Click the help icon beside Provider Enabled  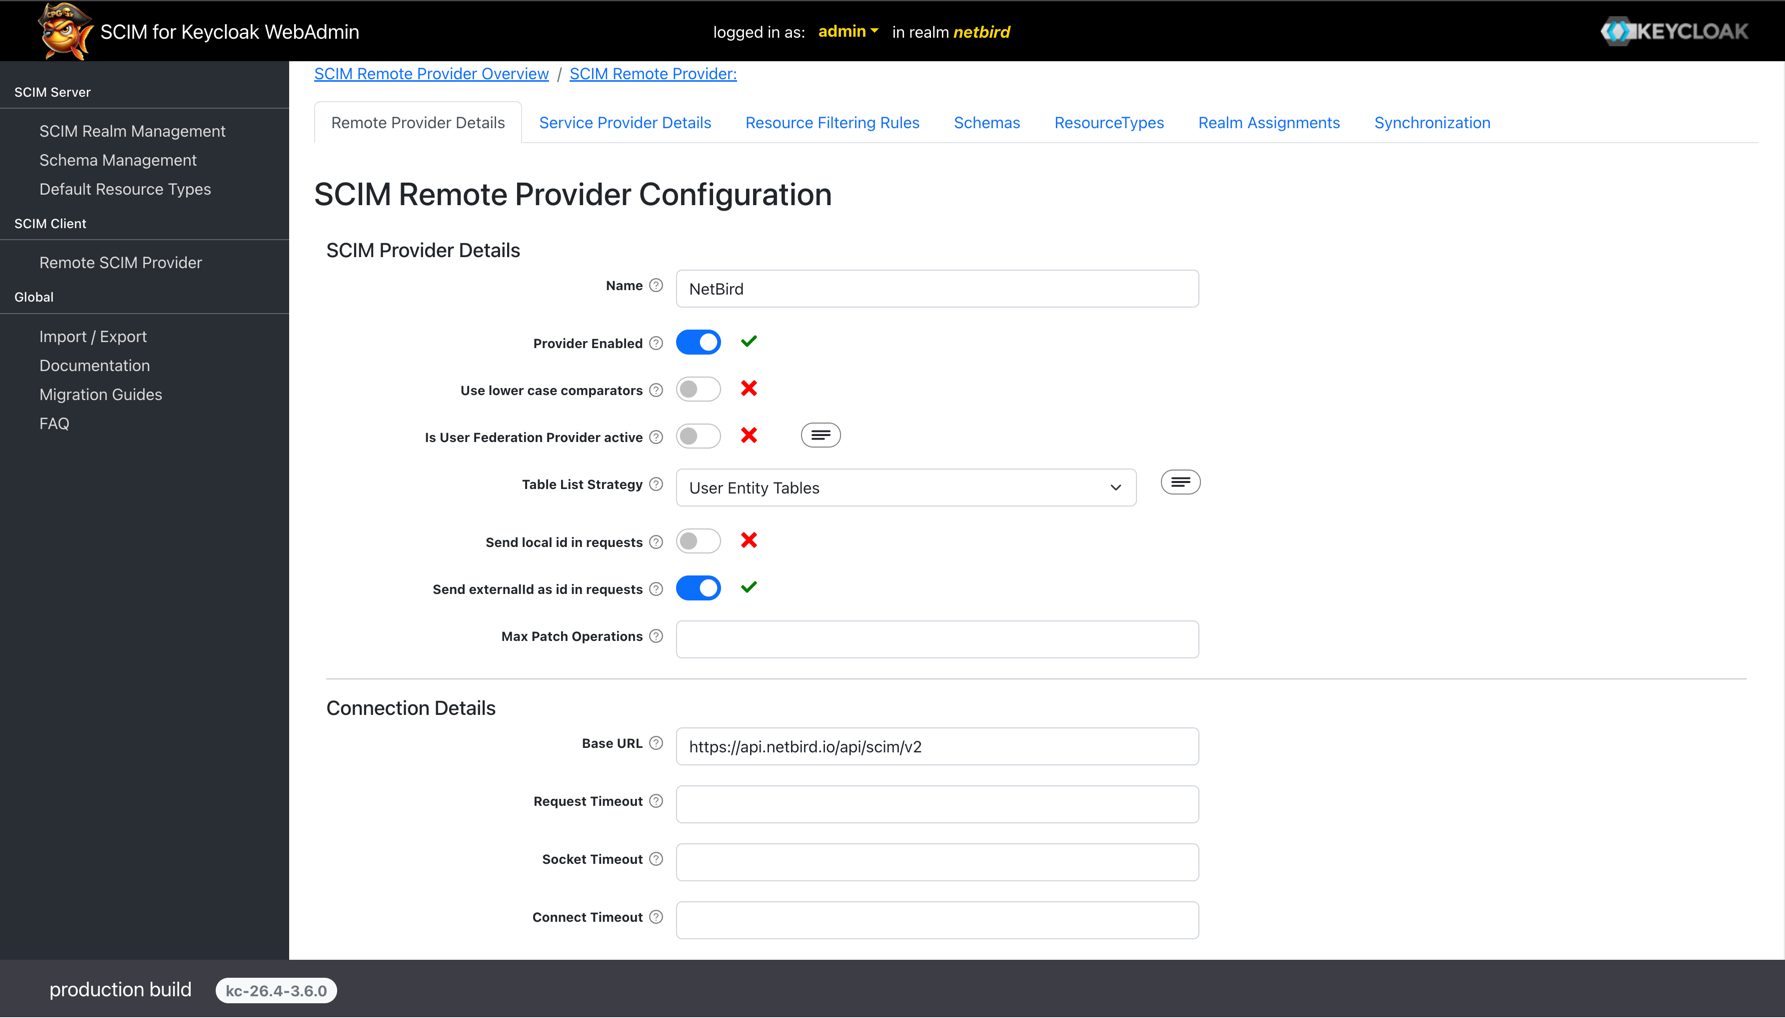657,343
